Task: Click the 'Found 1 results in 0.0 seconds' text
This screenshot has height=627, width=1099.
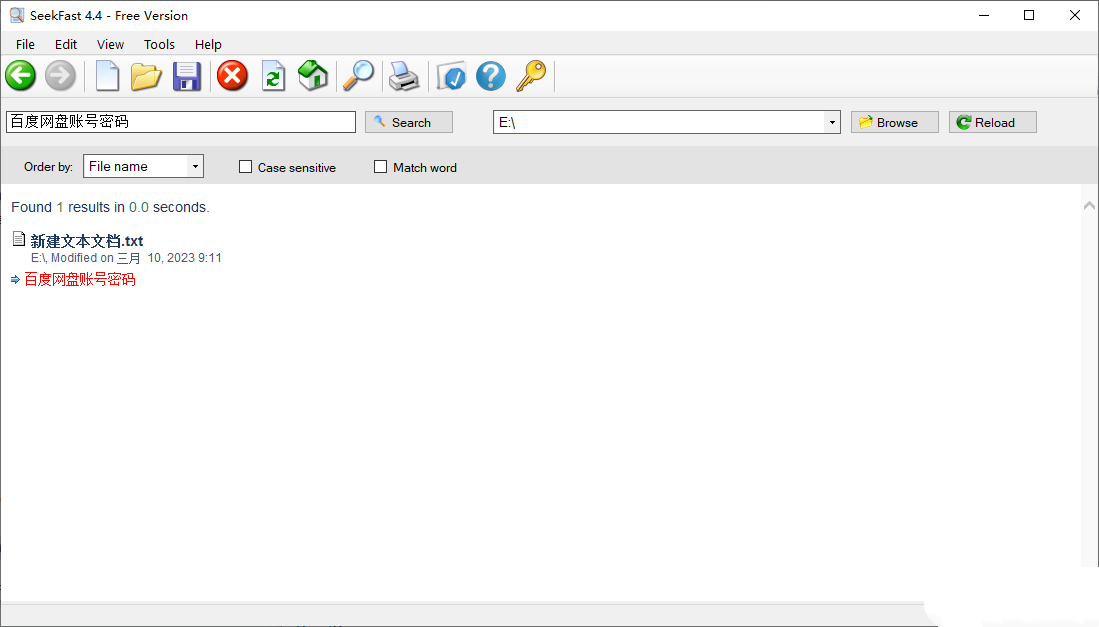Action: [x=110, y=207]
